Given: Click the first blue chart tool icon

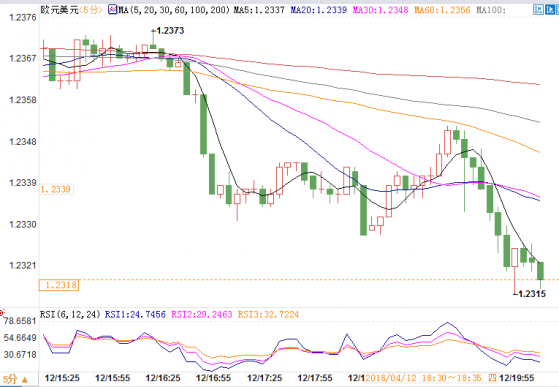Looking at the screenshot, I should (x=538, y=10).
